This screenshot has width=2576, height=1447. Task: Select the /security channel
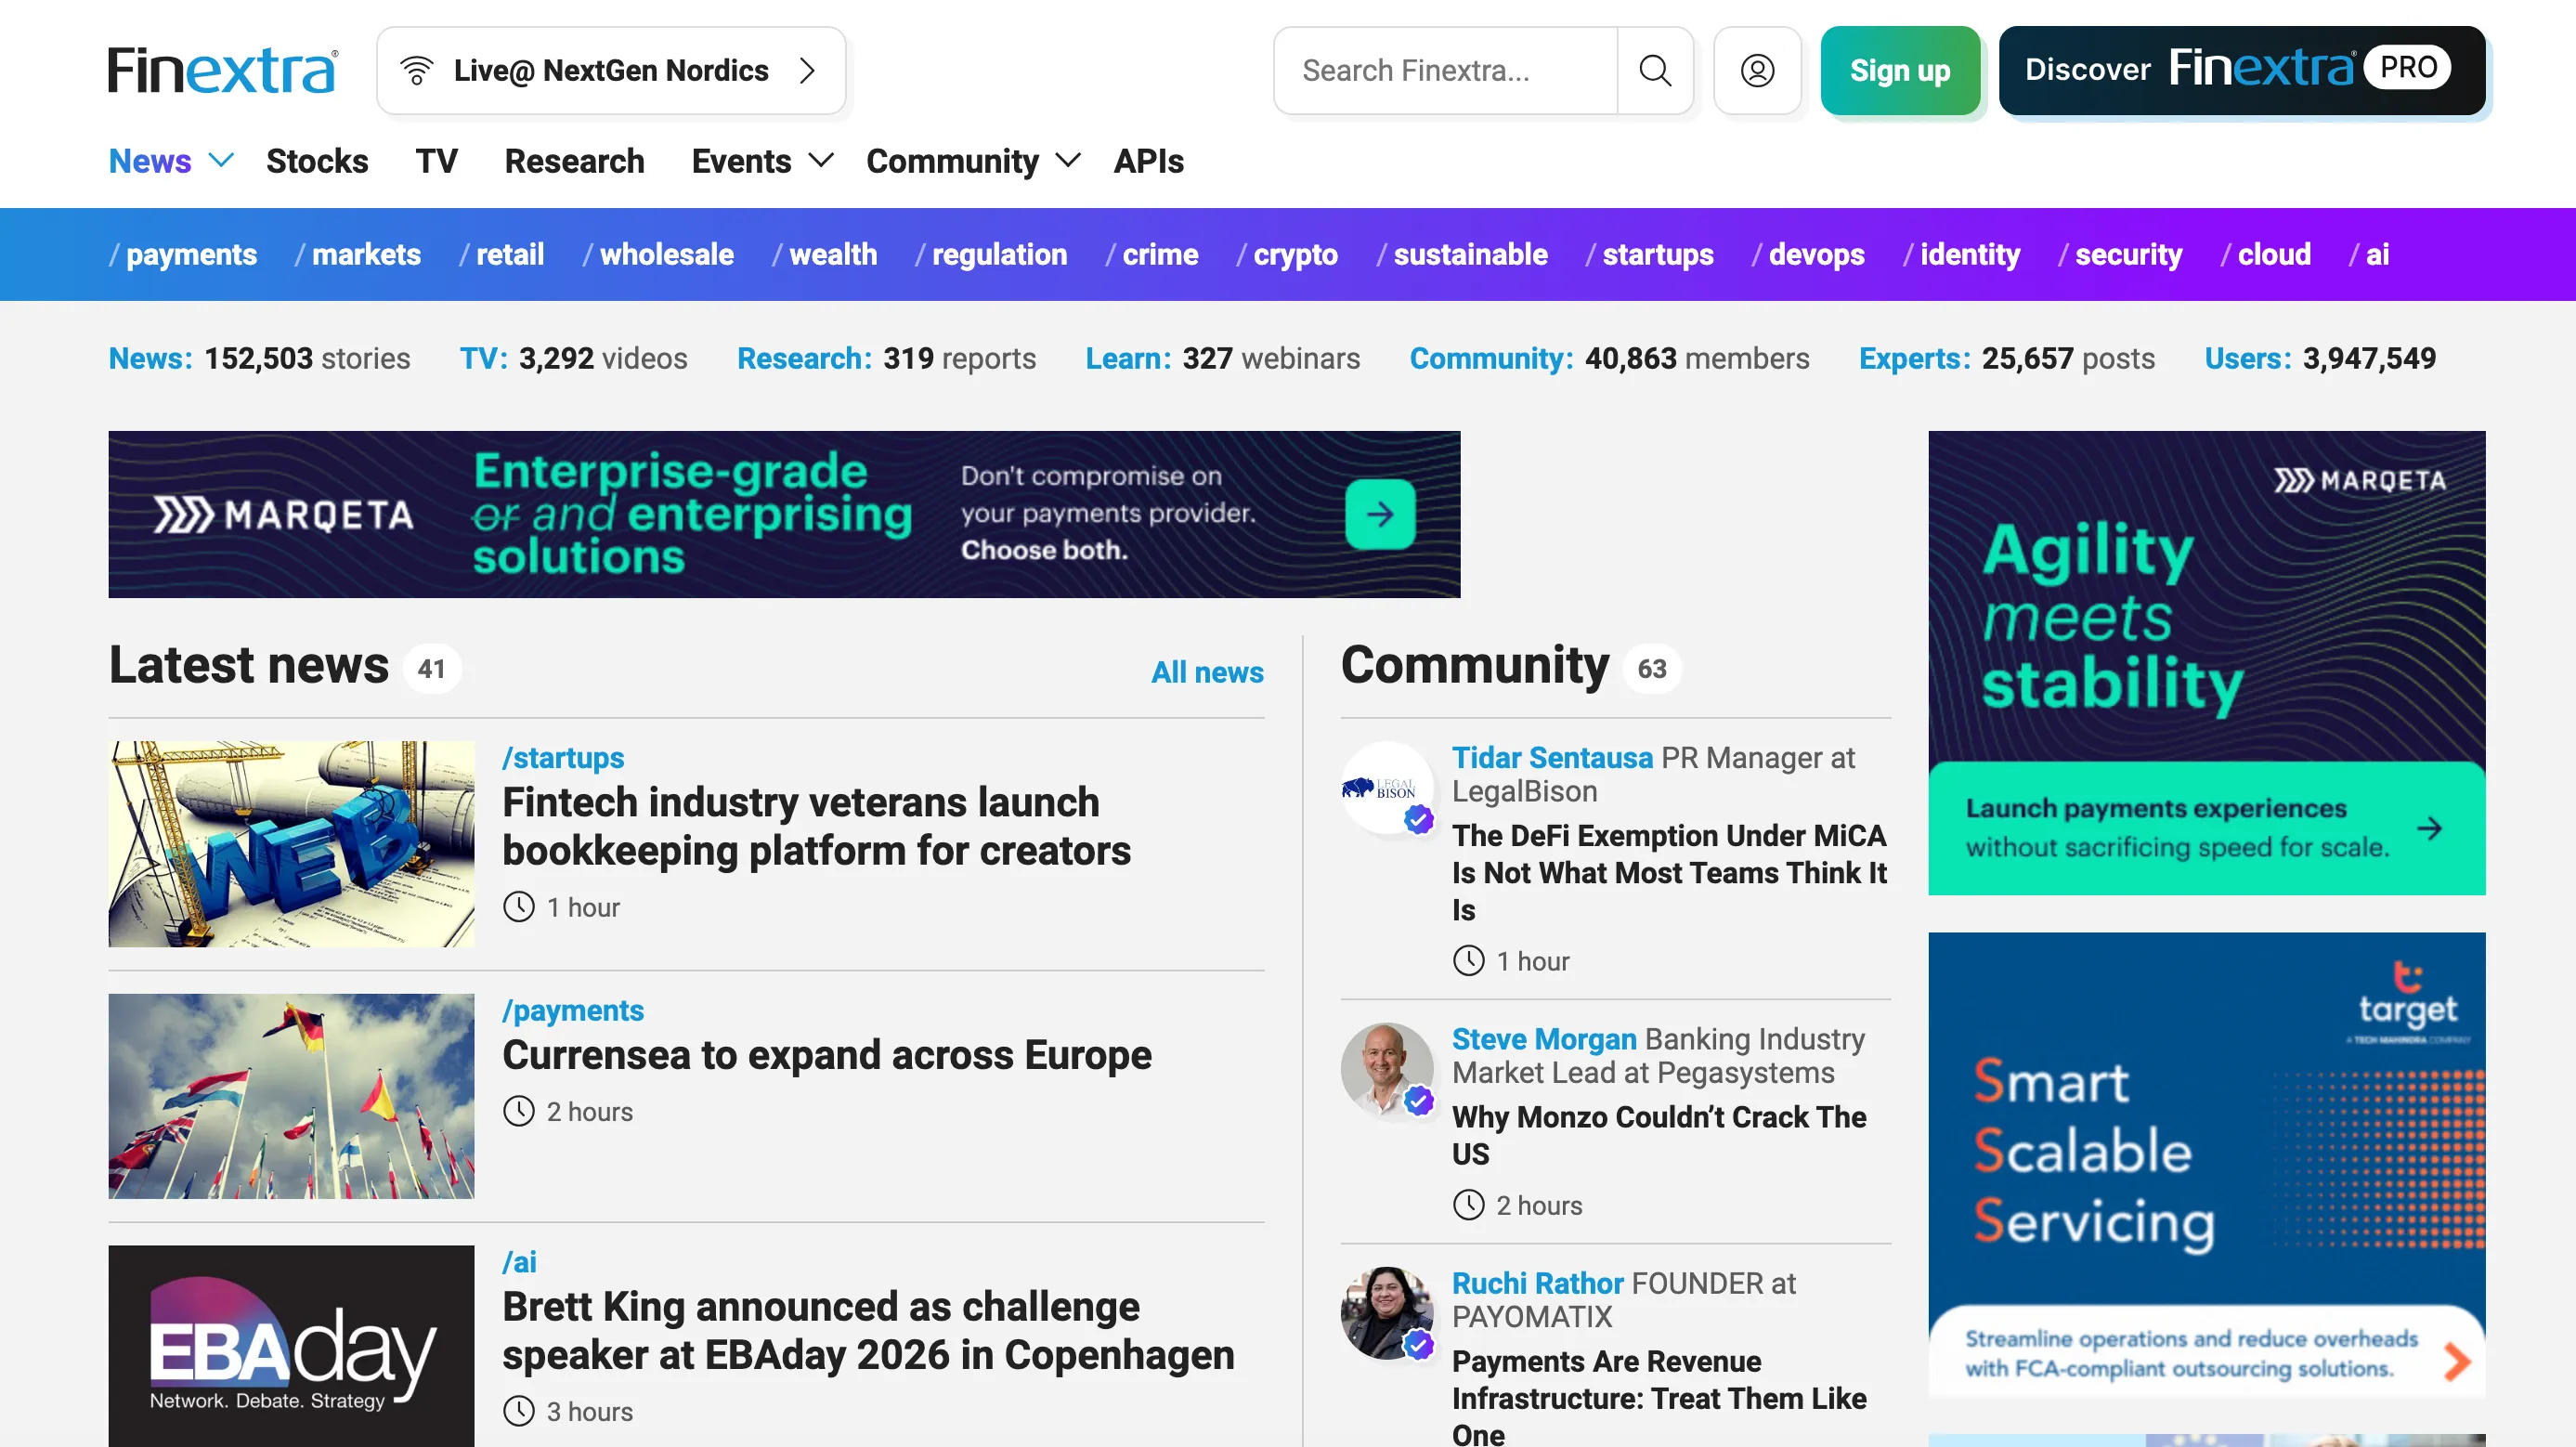pos(2121,254)
